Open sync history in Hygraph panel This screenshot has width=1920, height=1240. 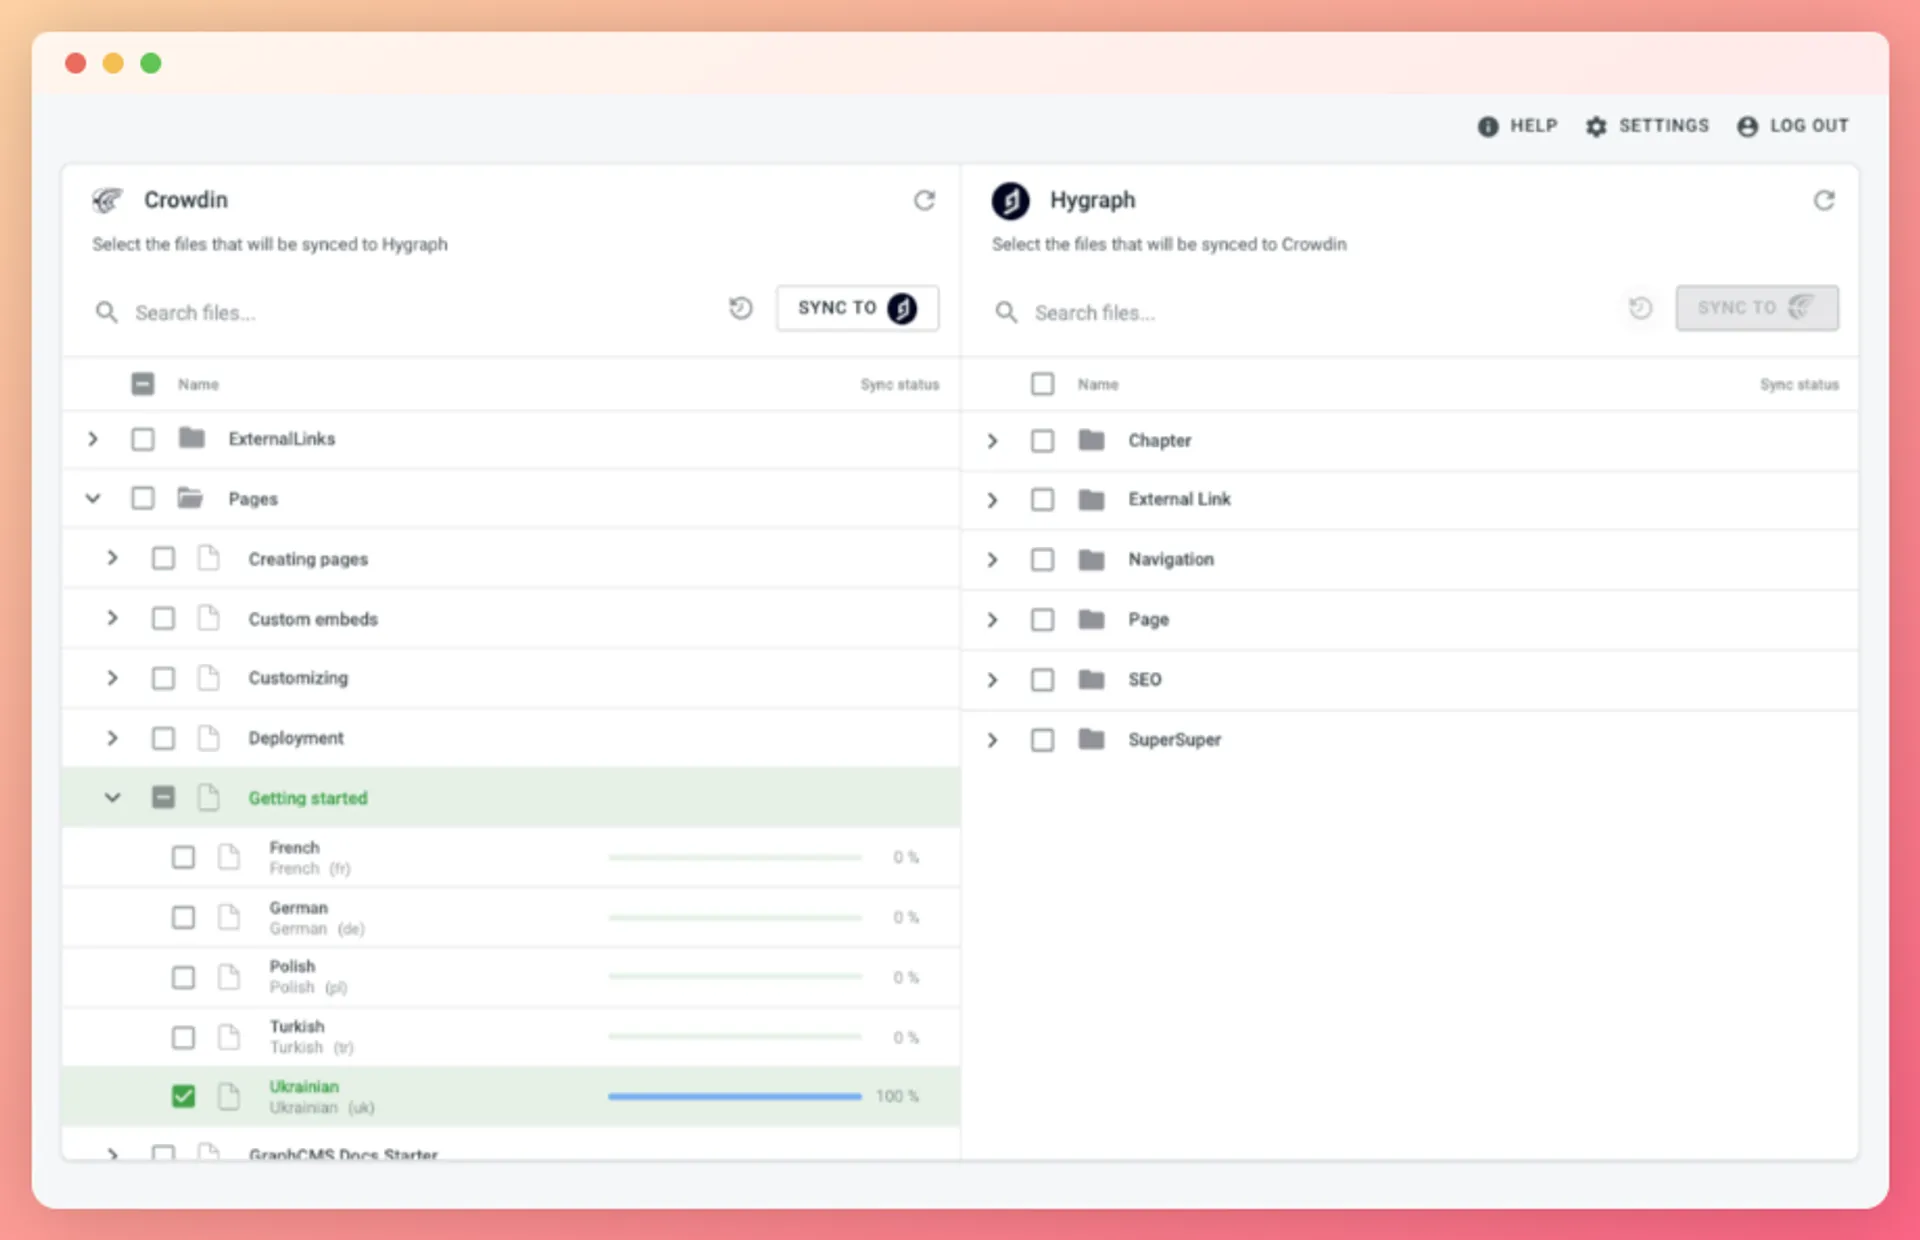[1640, 308]
